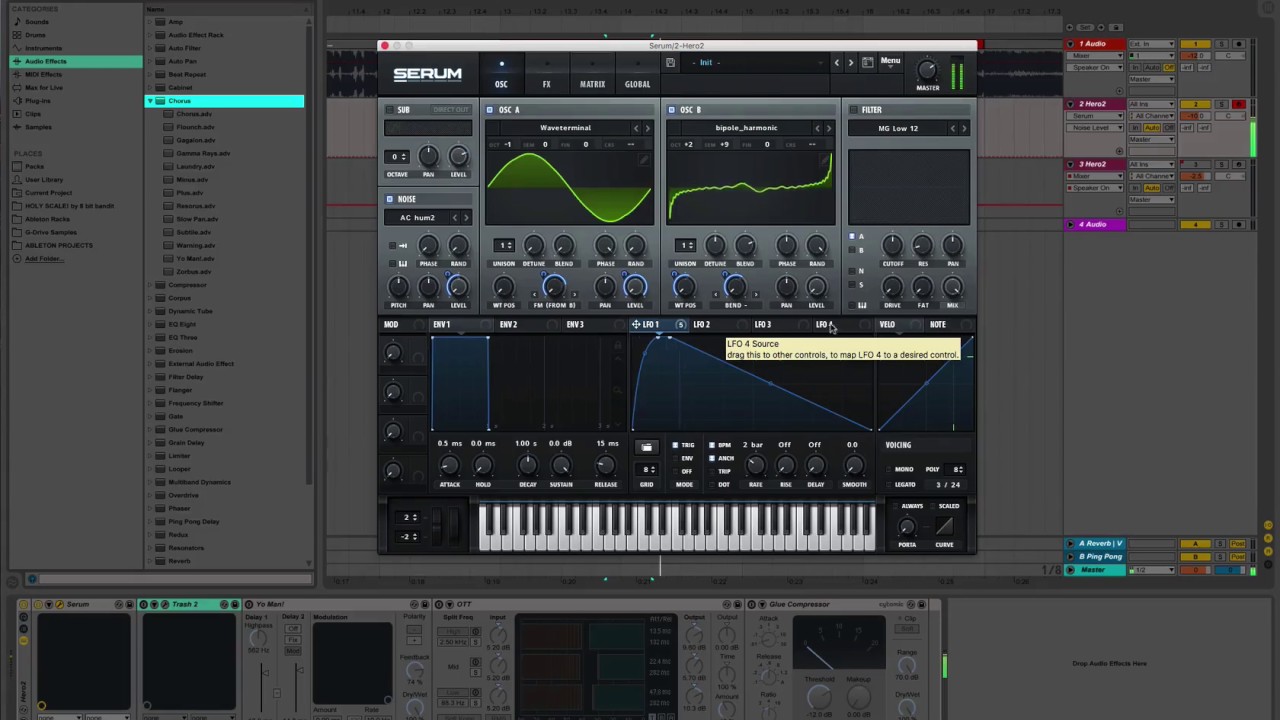Select the Max for Live category icon
Image resolution: width=1280 pixels, height=720 pixels.
click(x=17, y=87)
